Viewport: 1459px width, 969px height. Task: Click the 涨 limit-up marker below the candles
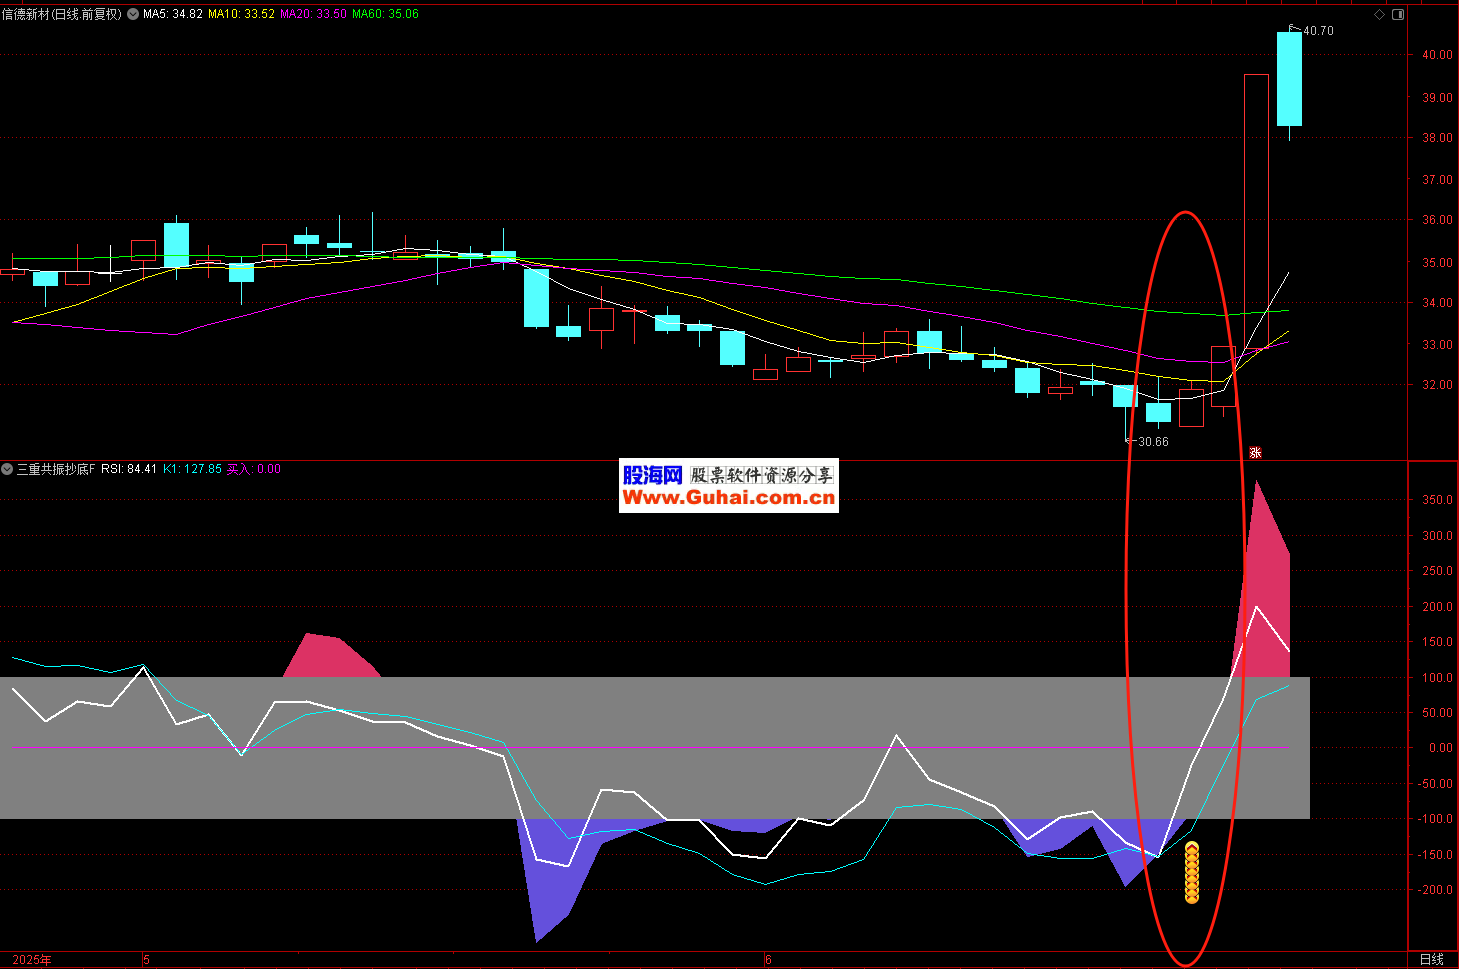point(1255,453)
